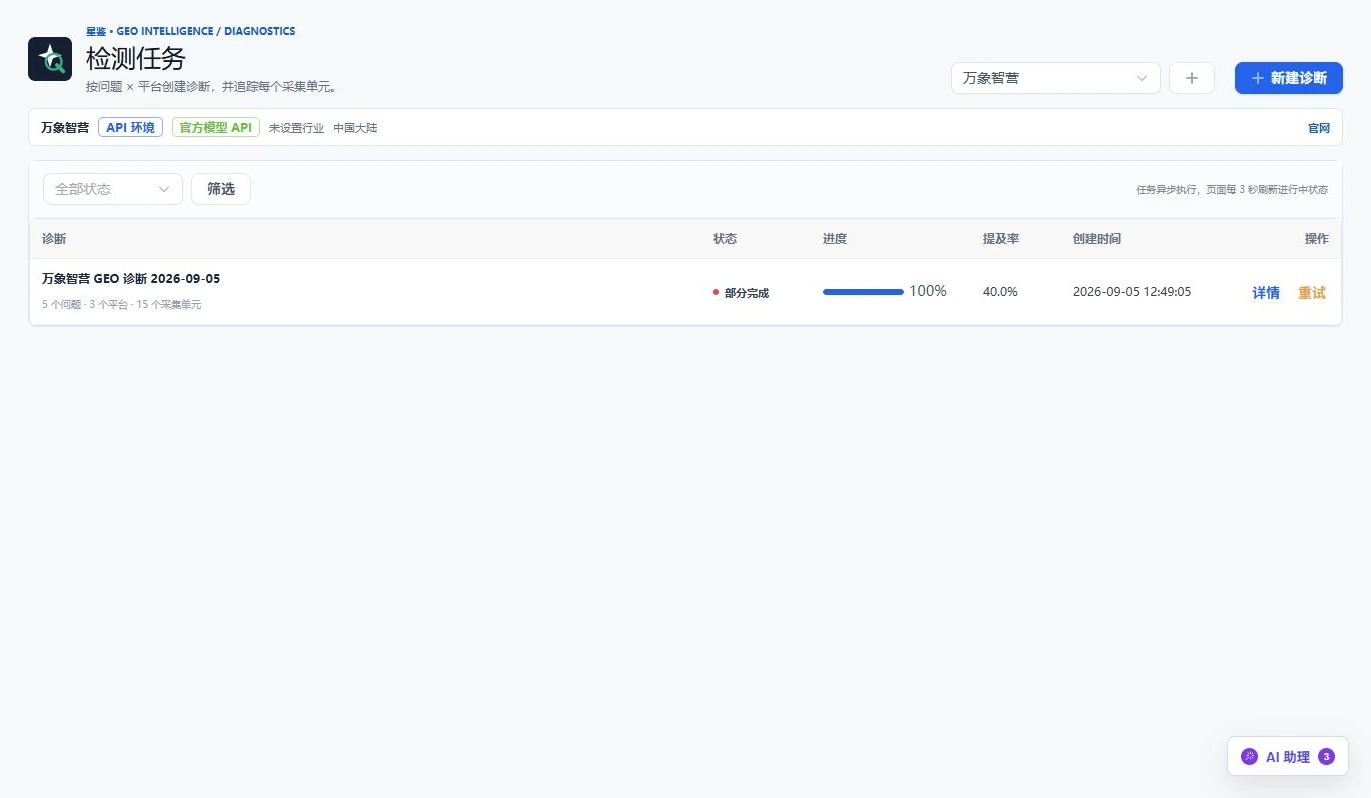Click the 操作 column header
The width and height of the screenshot is (1371, 798).
coord(1317,239)
